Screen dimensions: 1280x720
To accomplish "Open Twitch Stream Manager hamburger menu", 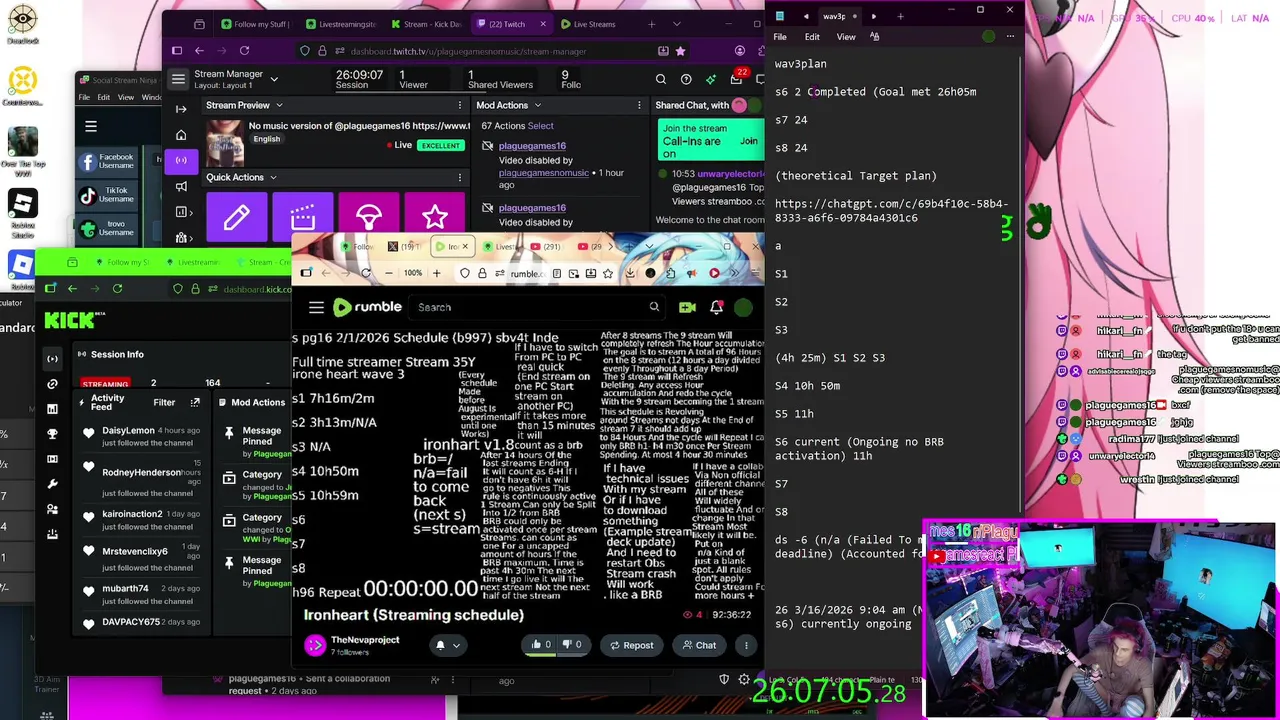I will [178, 79].
